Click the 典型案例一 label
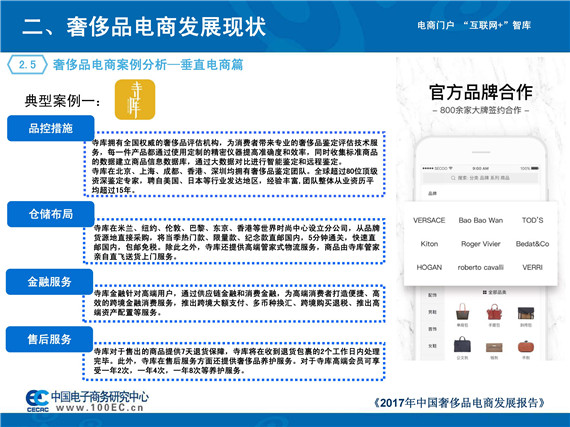 click(63, 101)
